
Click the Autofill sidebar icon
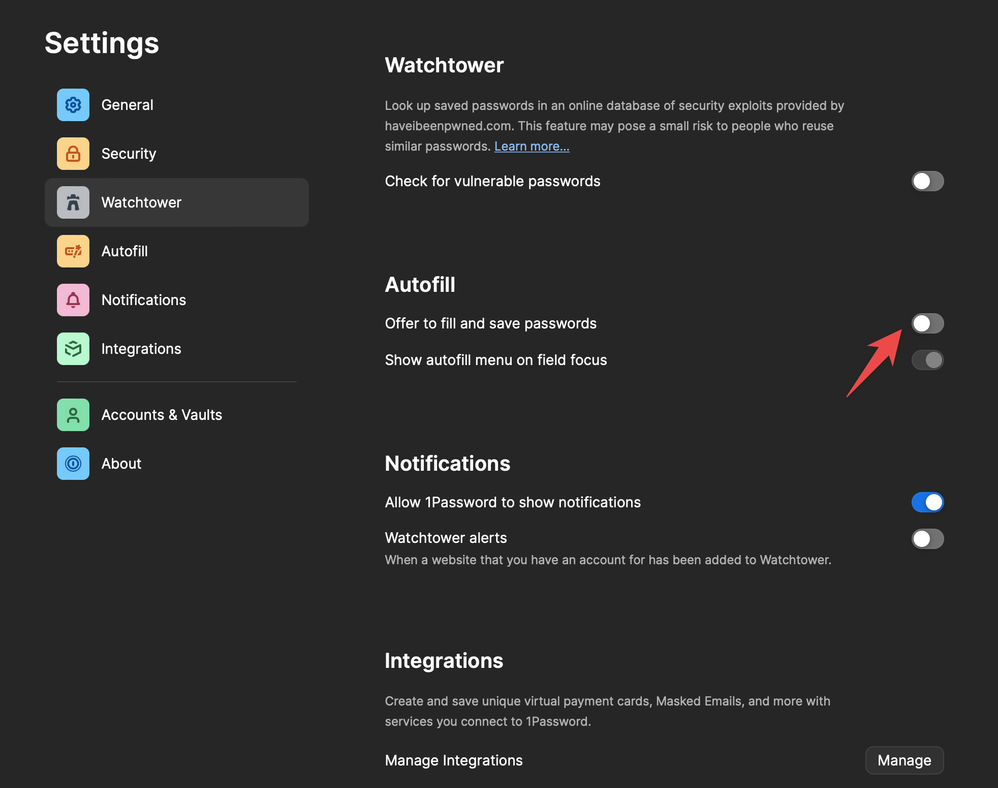click(x=73, y=251)
